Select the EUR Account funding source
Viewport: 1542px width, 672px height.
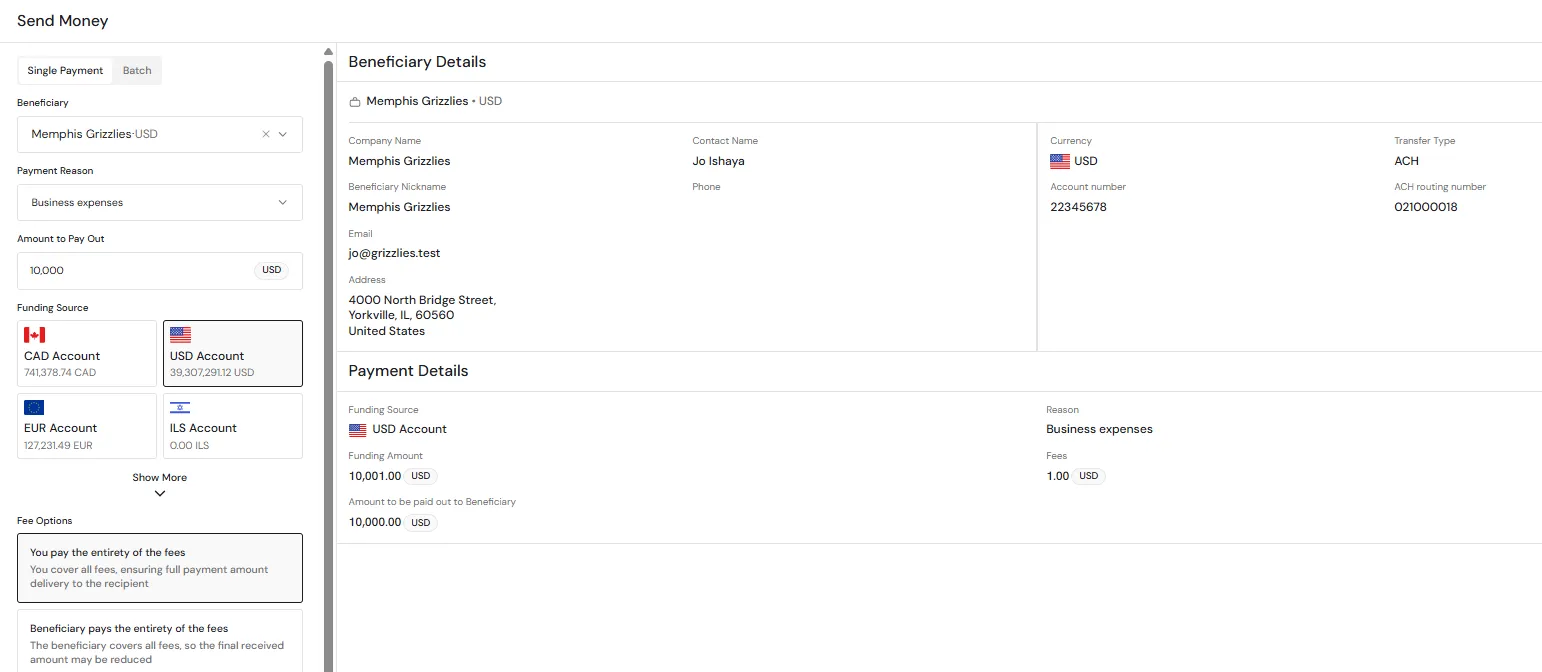tap(87, 426)
